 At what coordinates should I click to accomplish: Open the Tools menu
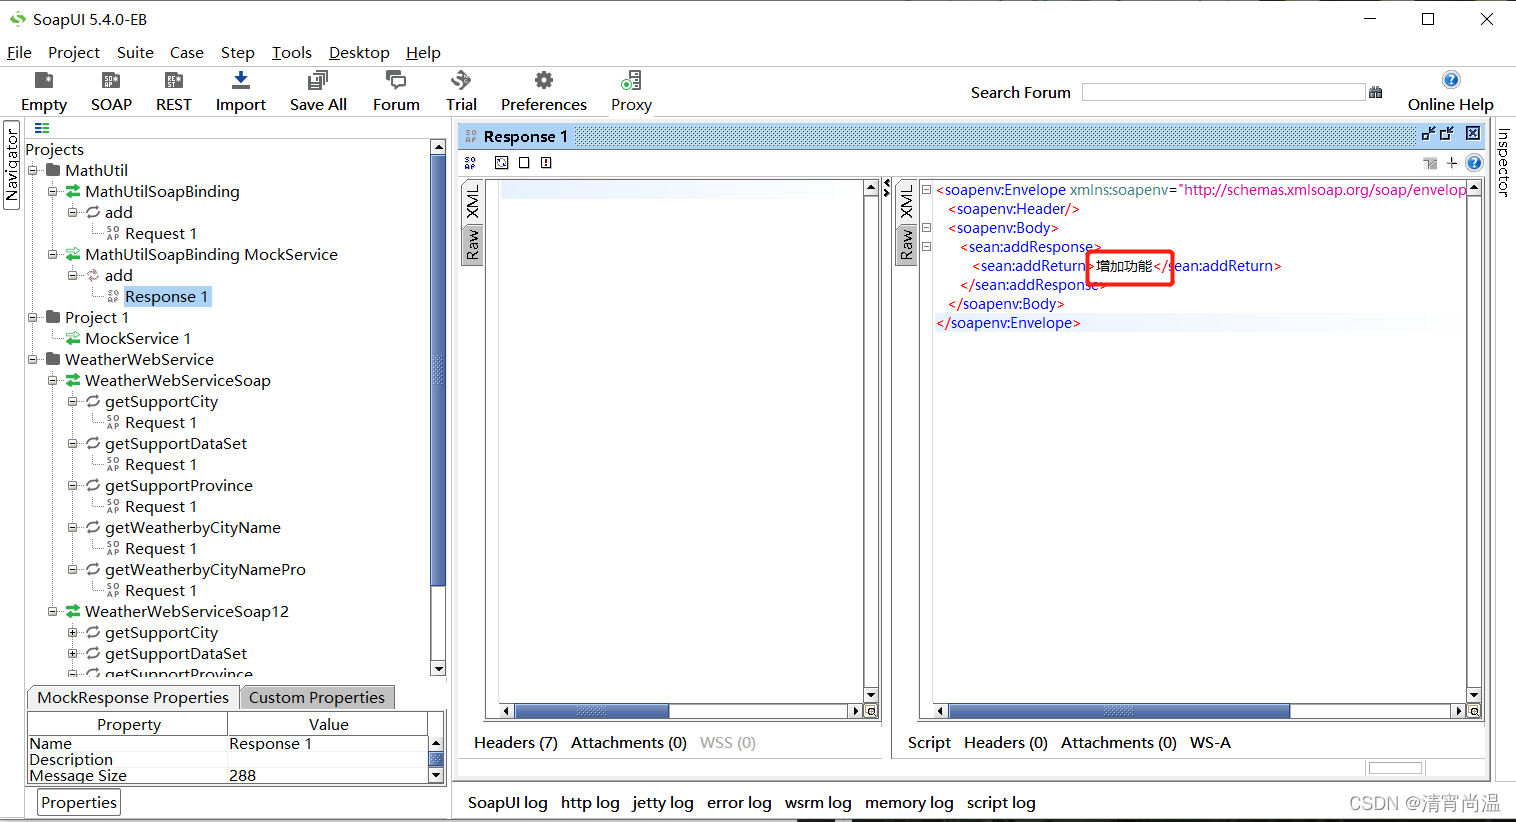(x=291, y=52)
